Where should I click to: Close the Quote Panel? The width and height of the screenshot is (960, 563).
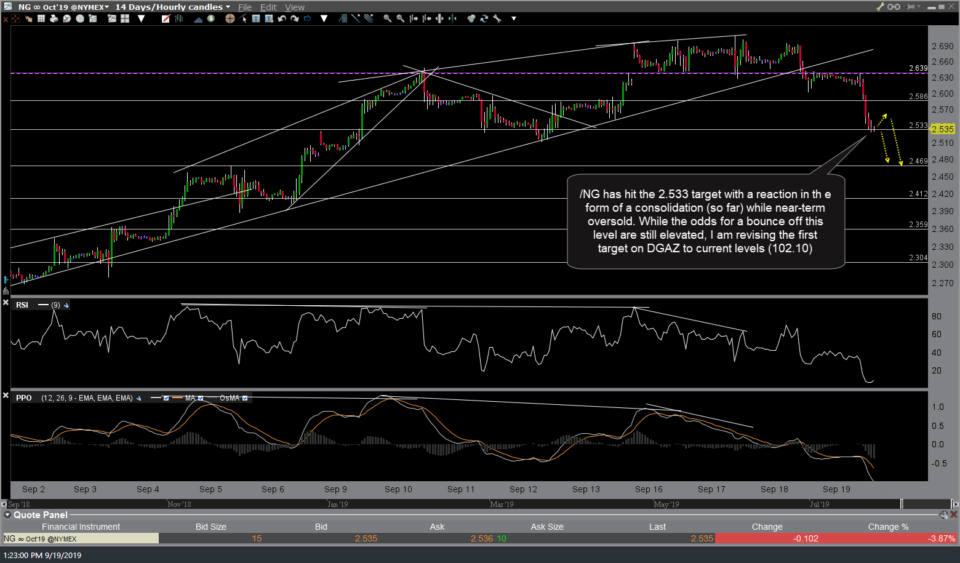(951, 515)
